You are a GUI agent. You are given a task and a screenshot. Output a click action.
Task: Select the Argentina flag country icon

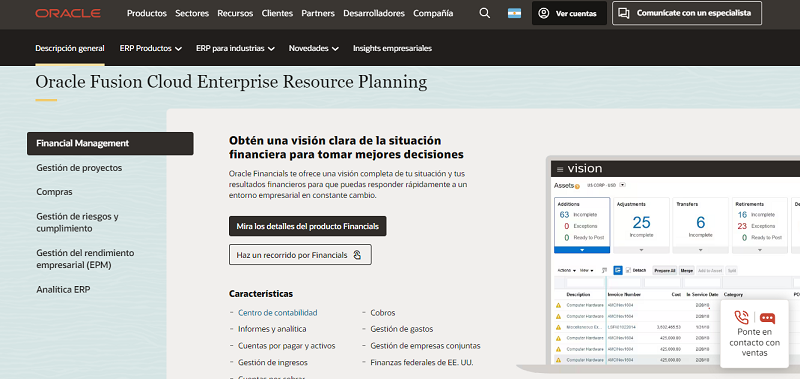click(x=514, y=13)
